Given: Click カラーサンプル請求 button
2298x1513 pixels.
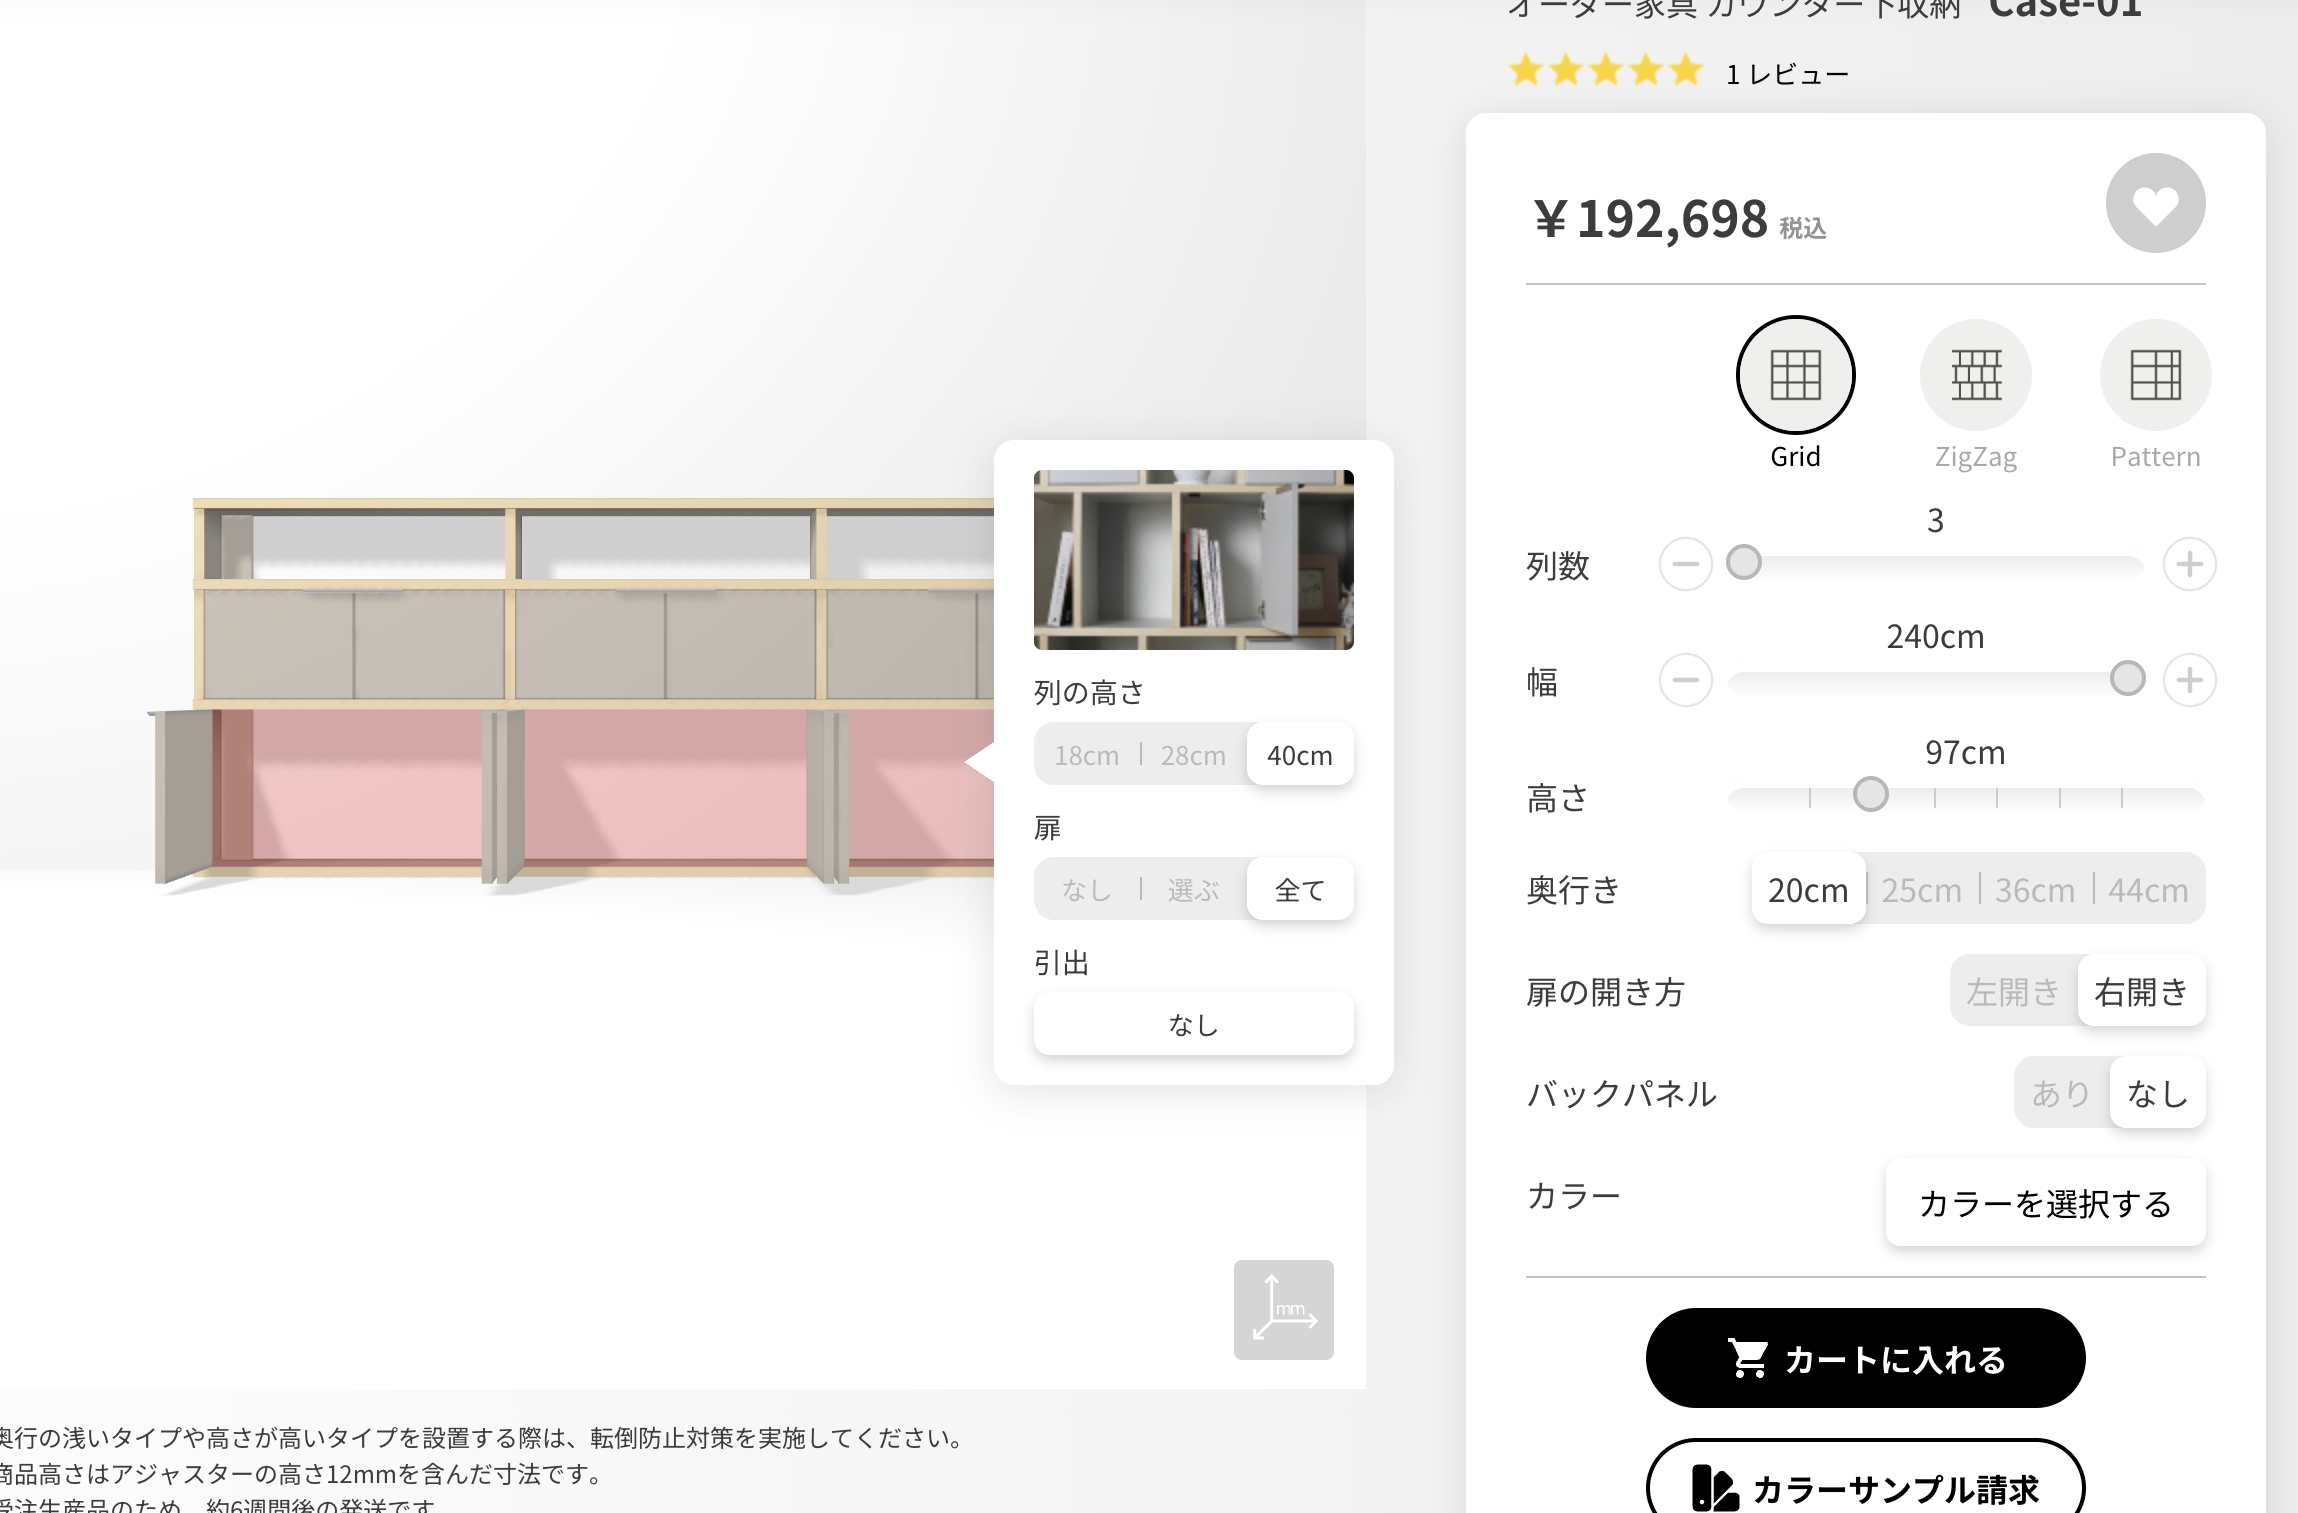Looking at the screenshot, I should [1865, 1488].
